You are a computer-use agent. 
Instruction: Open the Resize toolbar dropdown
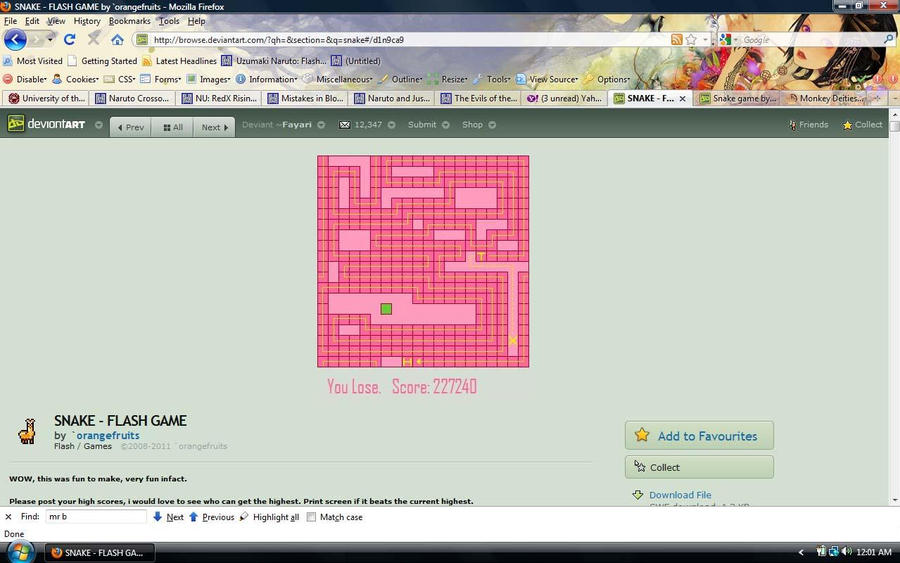(448, 79)
